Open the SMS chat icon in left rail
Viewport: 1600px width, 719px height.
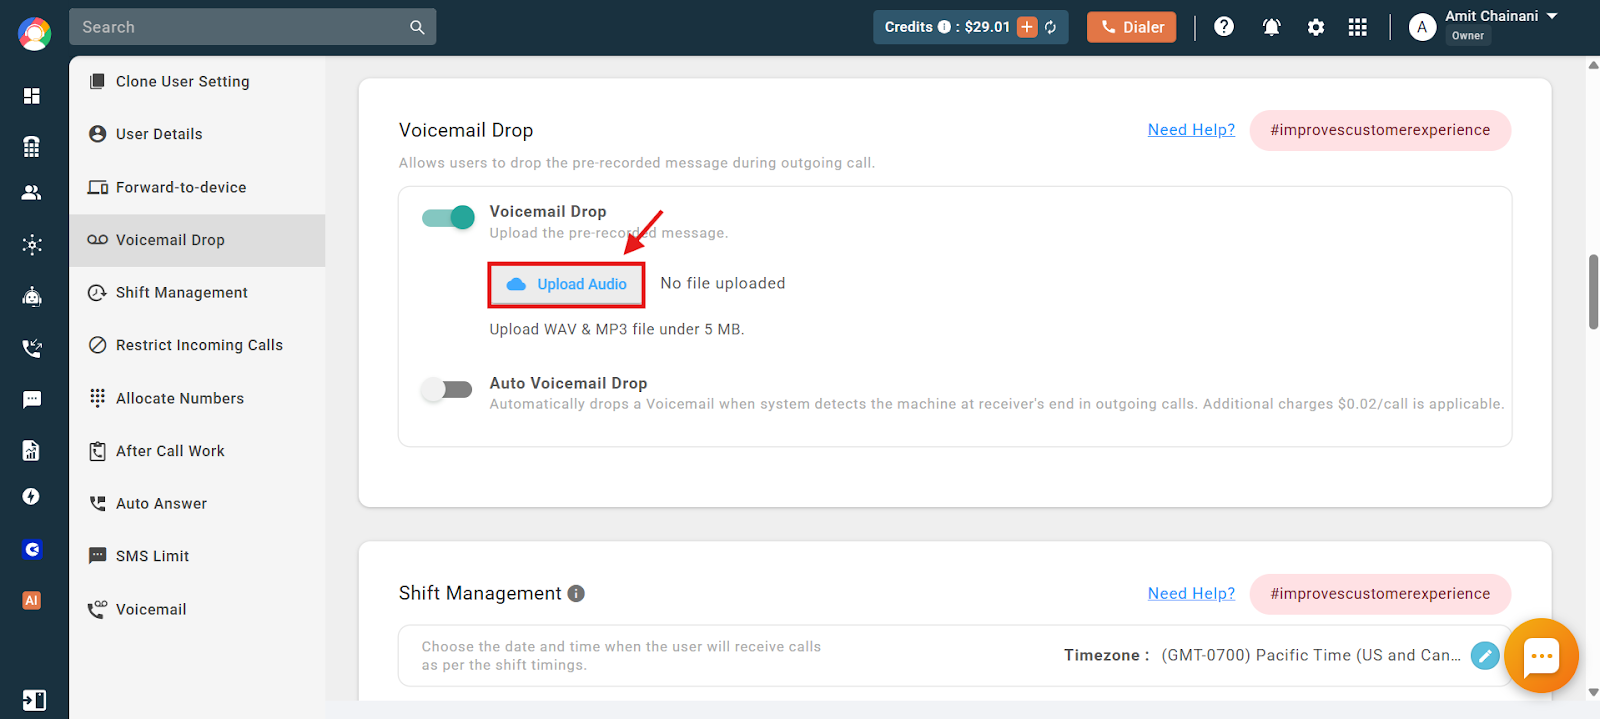coord(32,399)
